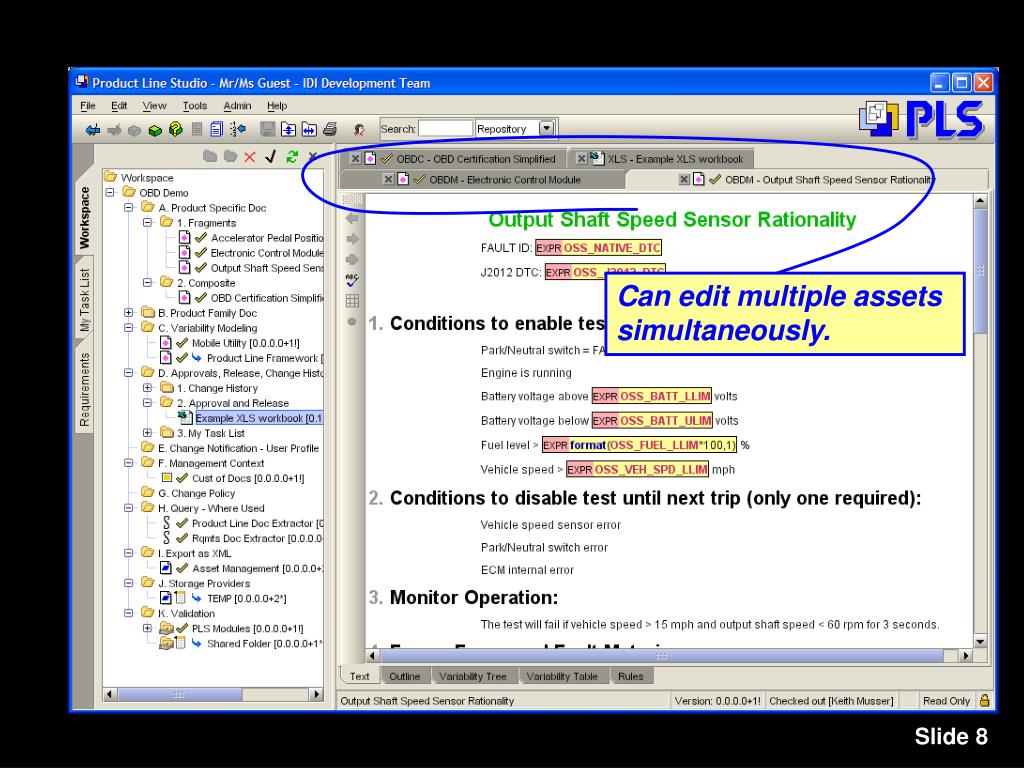
Task: Click the gray left arrow in editor sidebar
Action: [352, 218]
